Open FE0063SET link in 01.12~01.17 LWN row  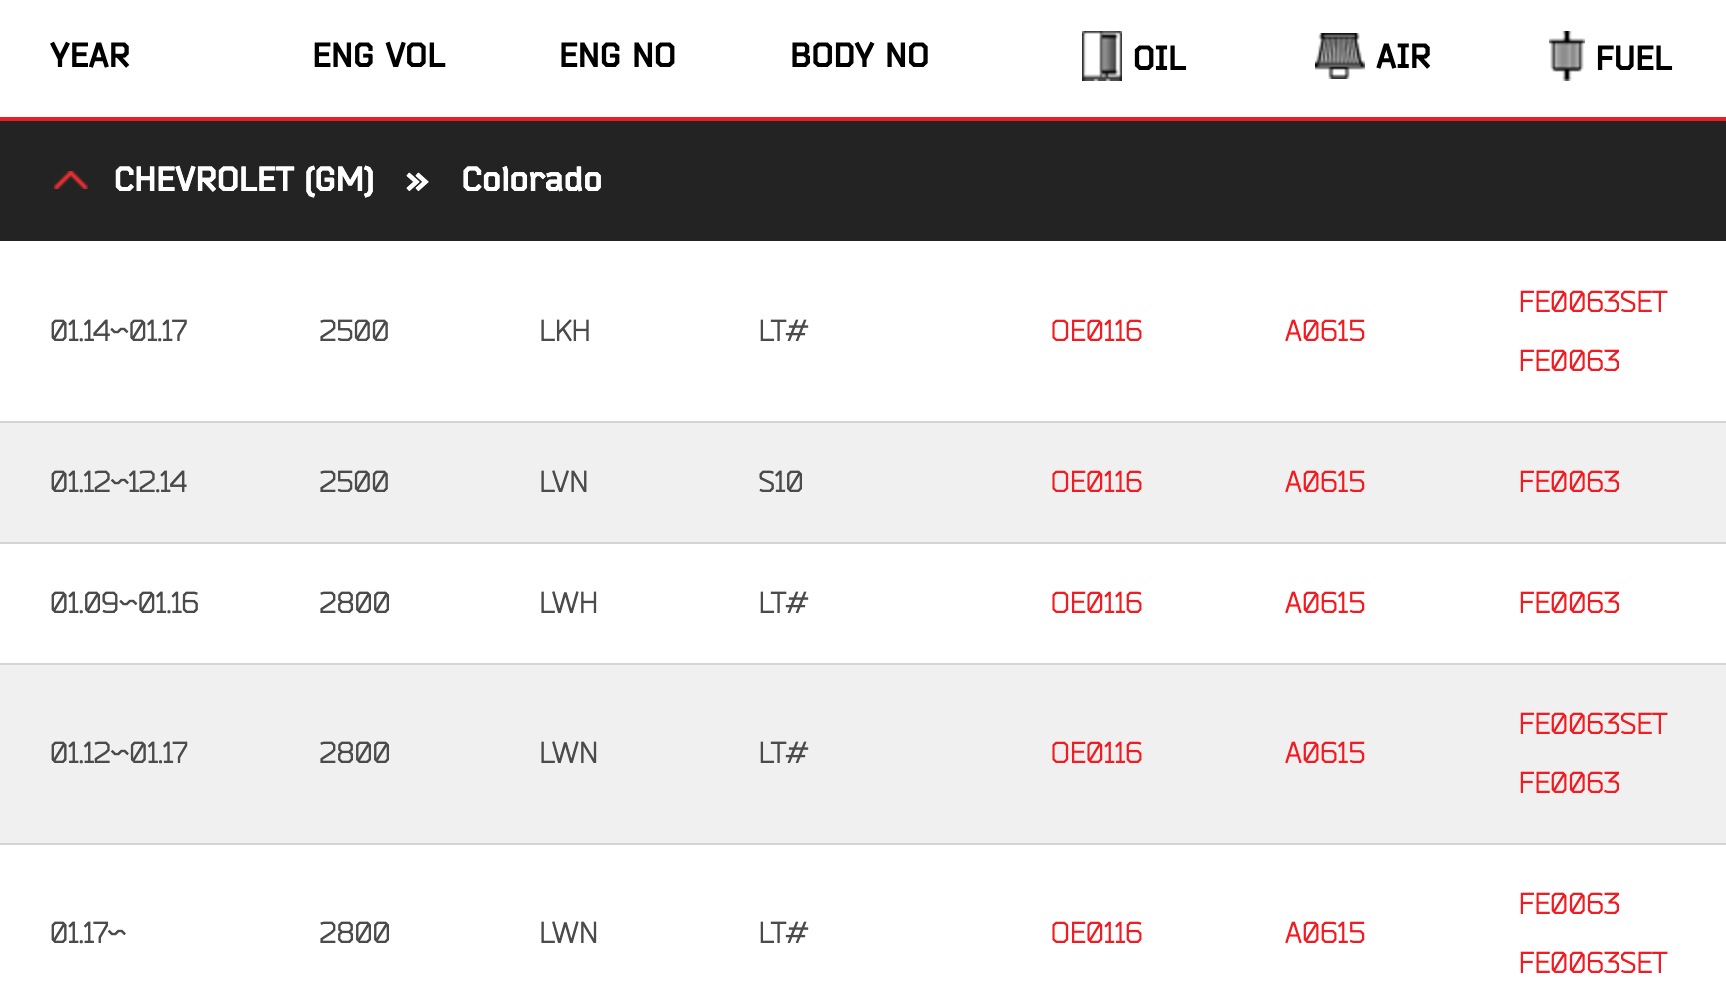[1592, 724]
